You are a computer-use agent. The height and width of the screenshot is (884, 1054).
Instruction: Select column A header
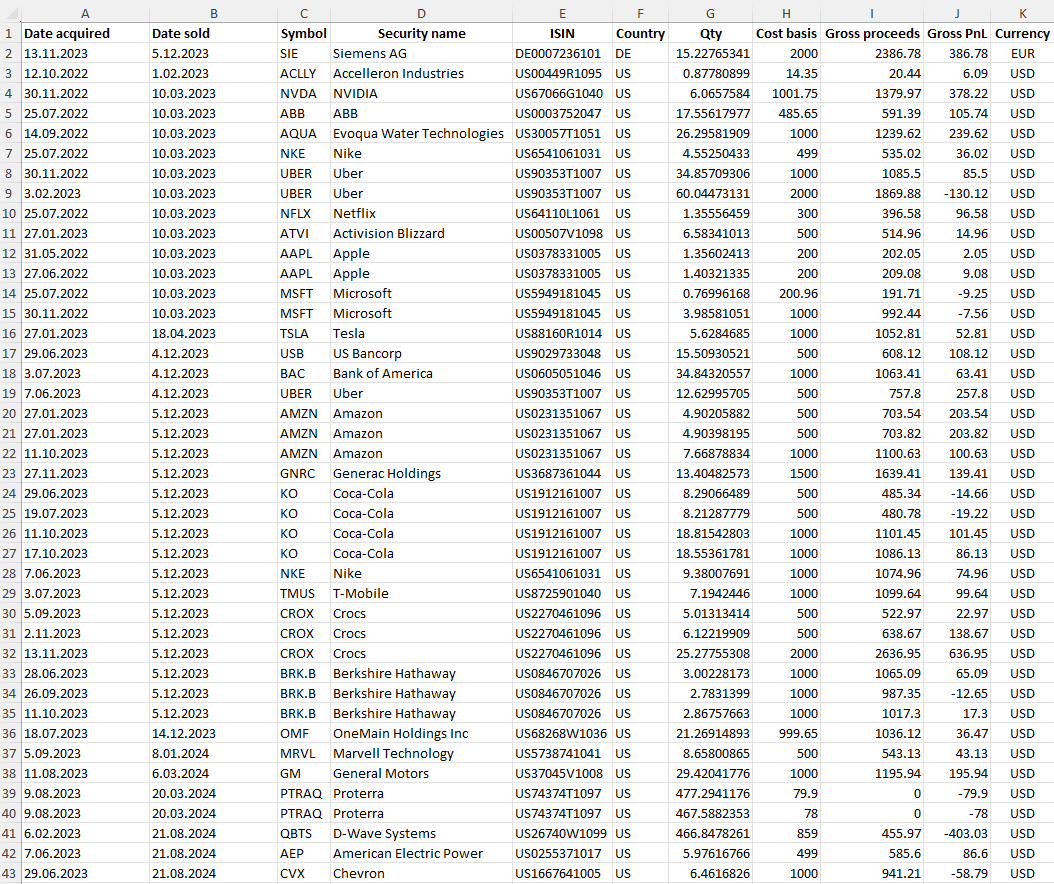(85, 13)
